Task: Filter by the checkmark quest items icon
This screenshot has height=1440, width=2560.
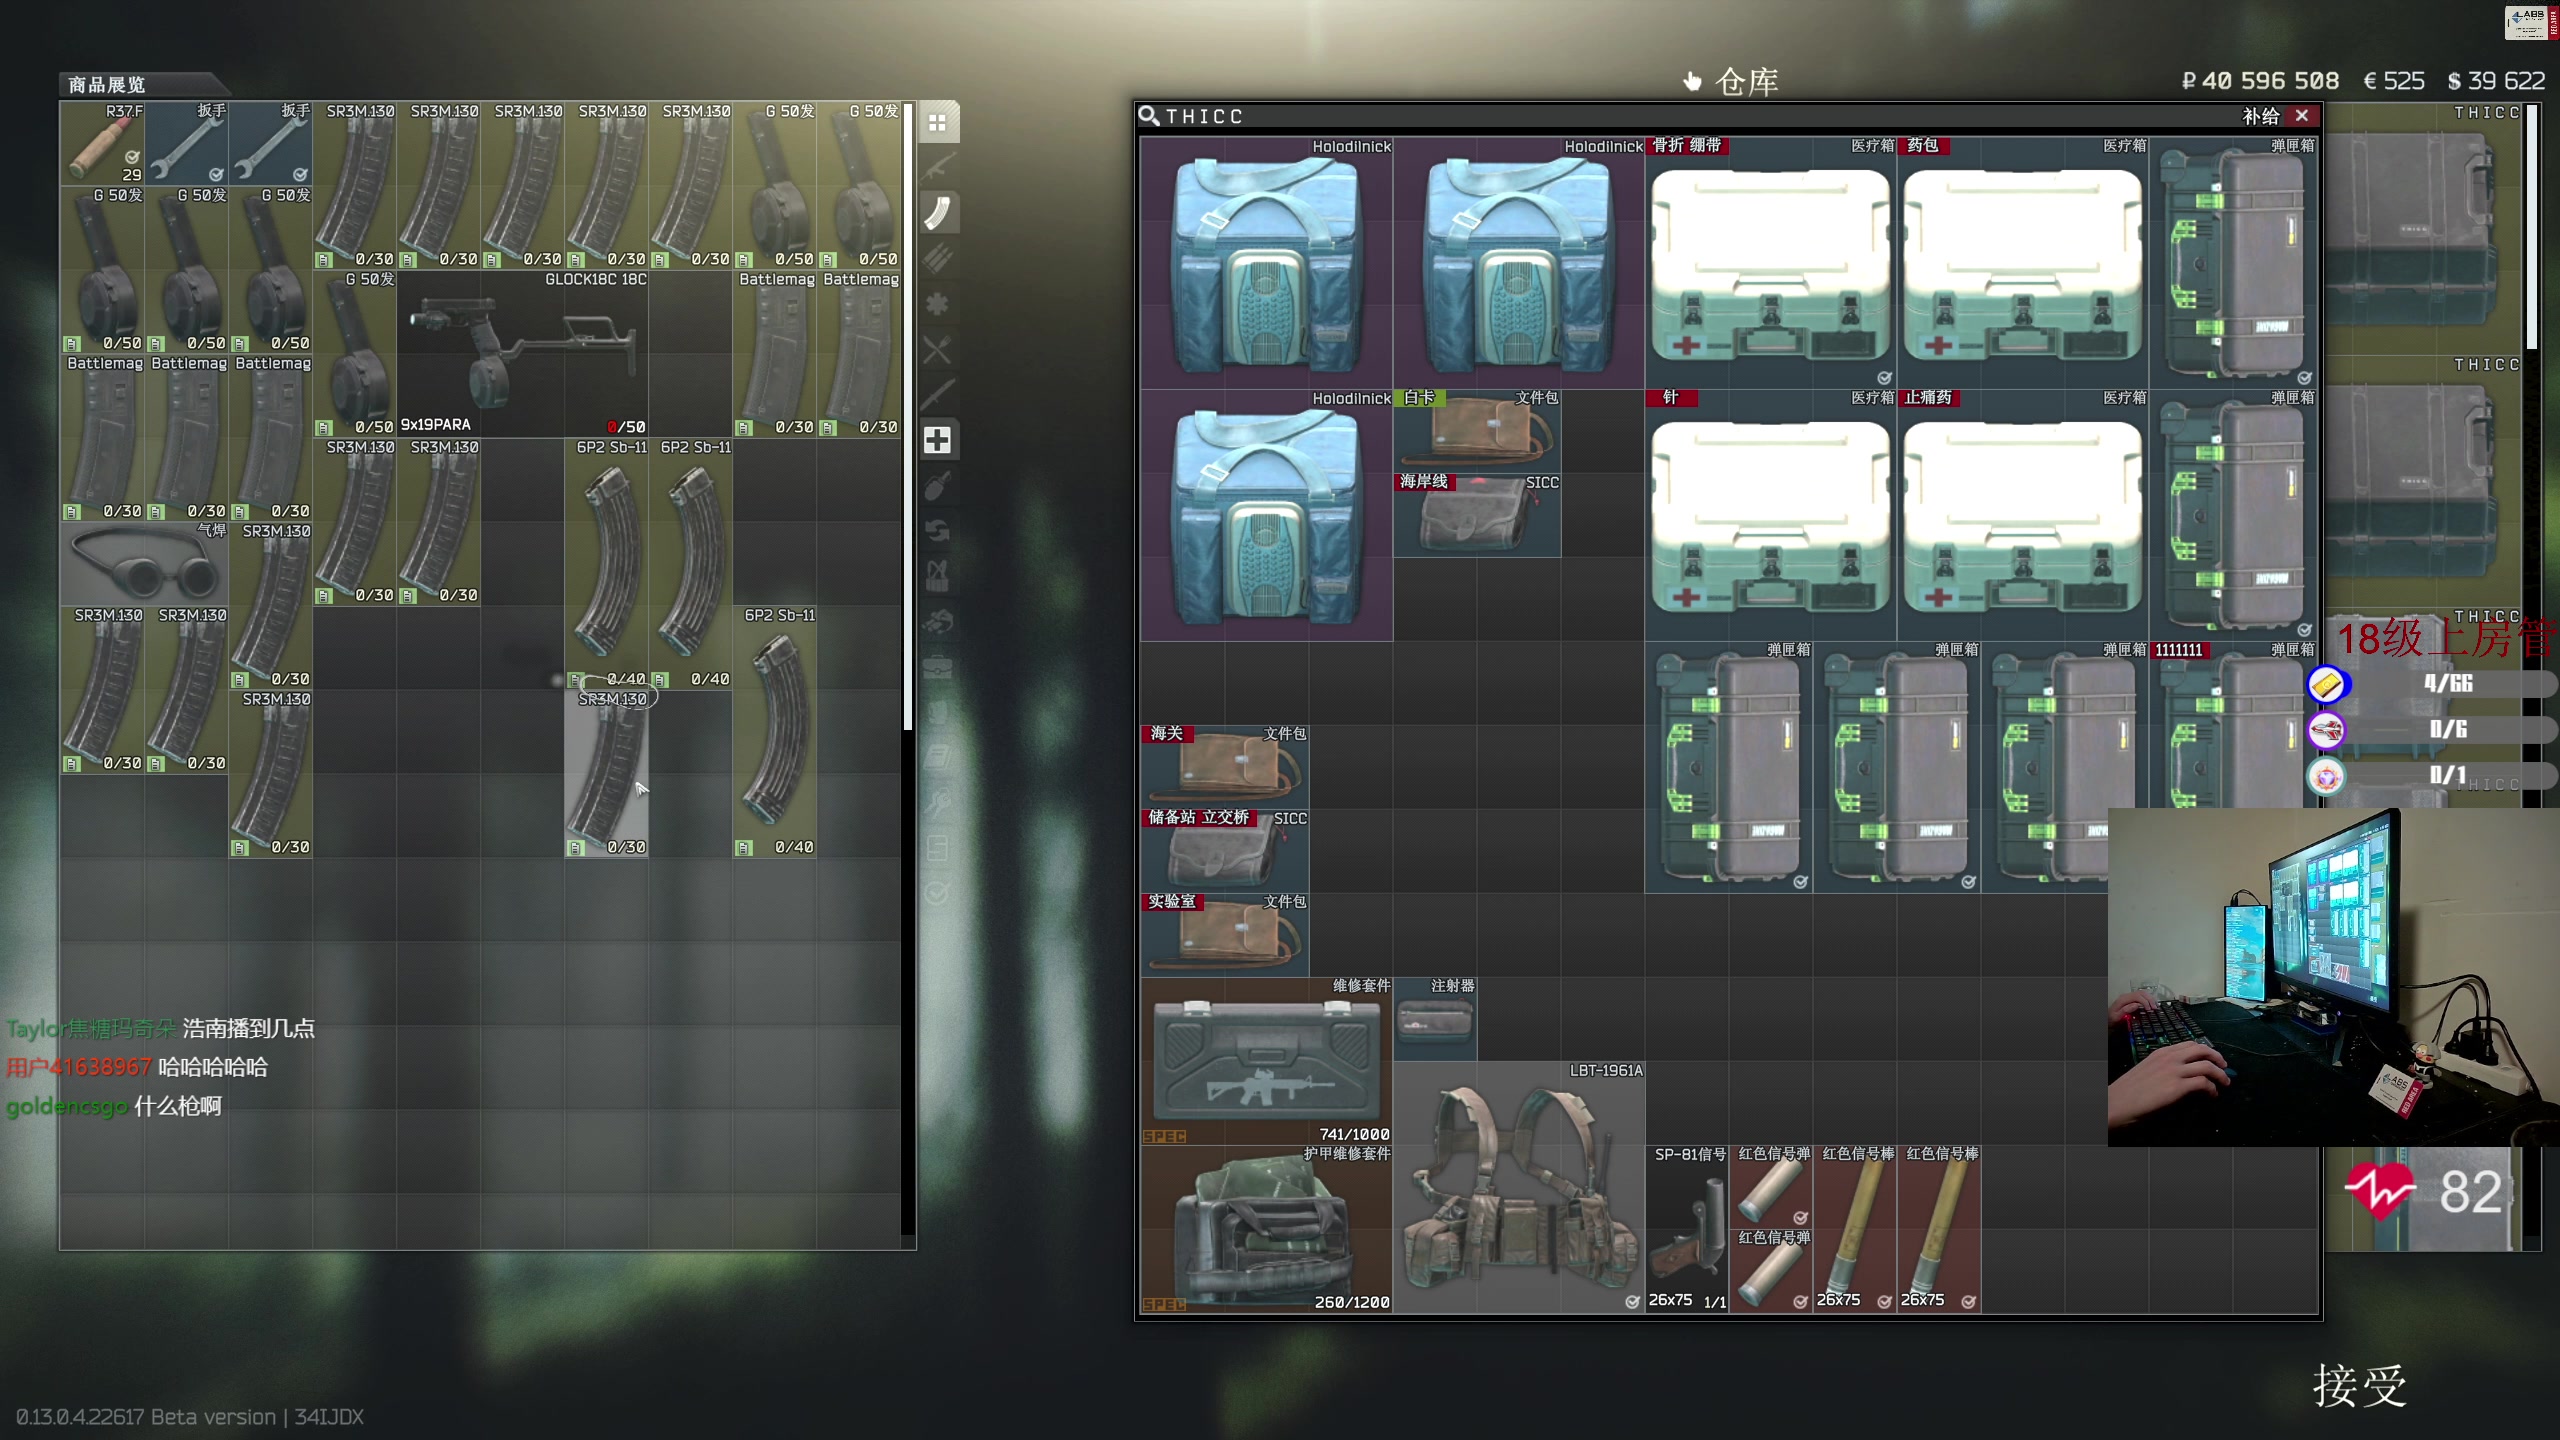Action: click(x=937, y=893)
